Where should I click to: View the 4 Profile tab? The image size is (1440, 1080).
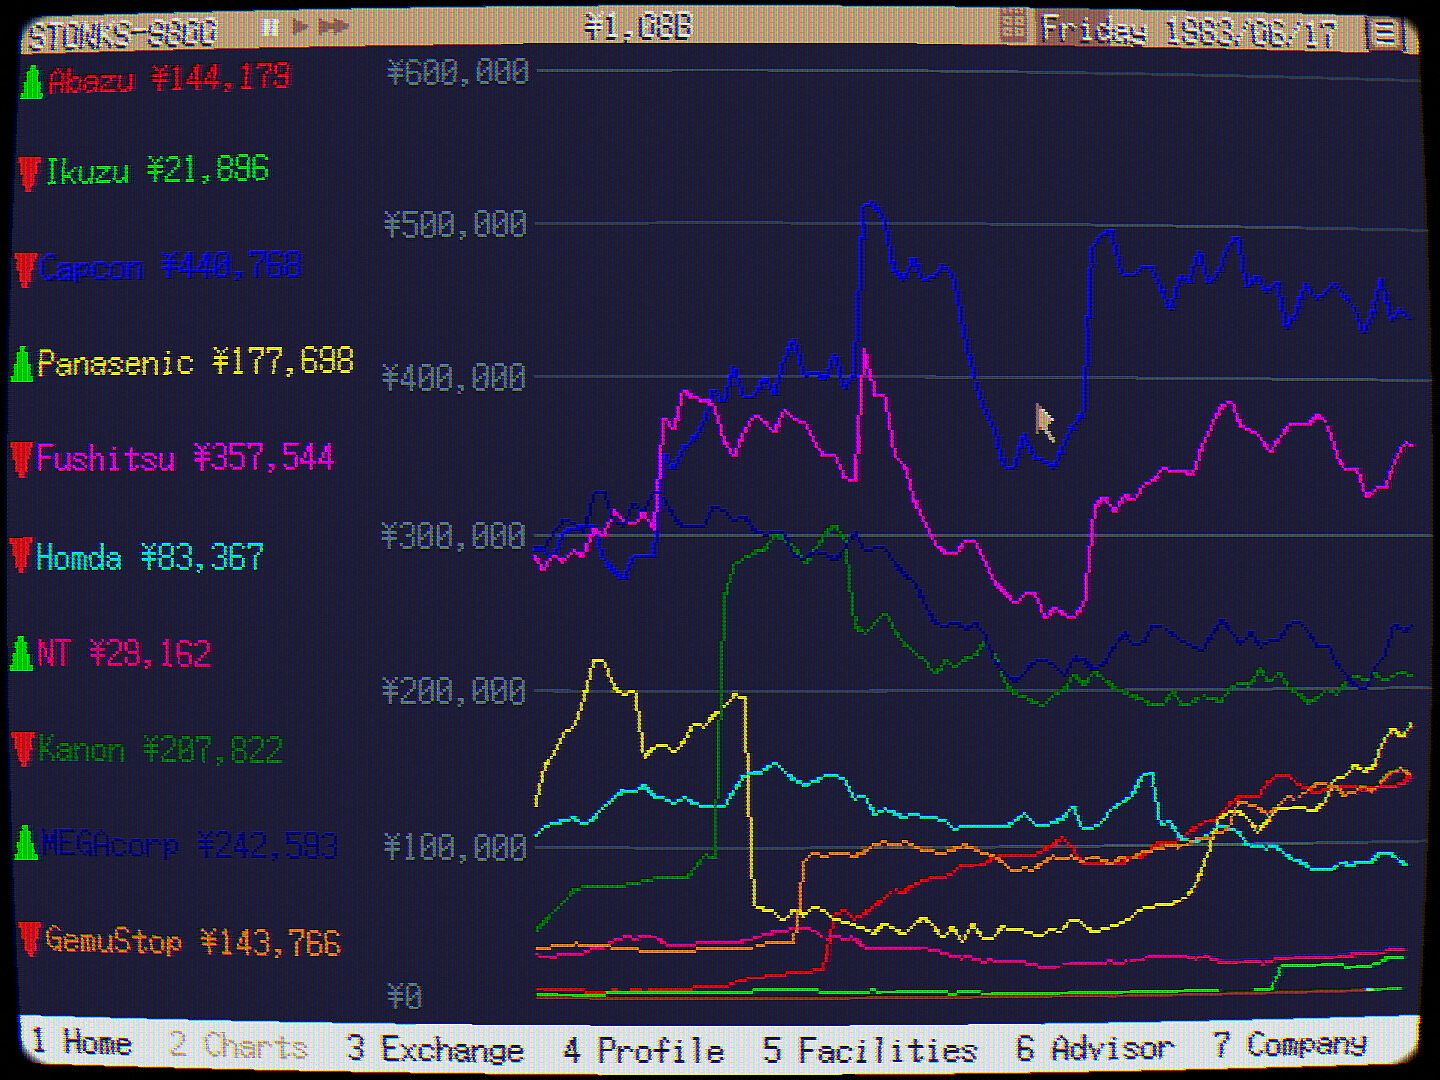(x=643, y=1050)
